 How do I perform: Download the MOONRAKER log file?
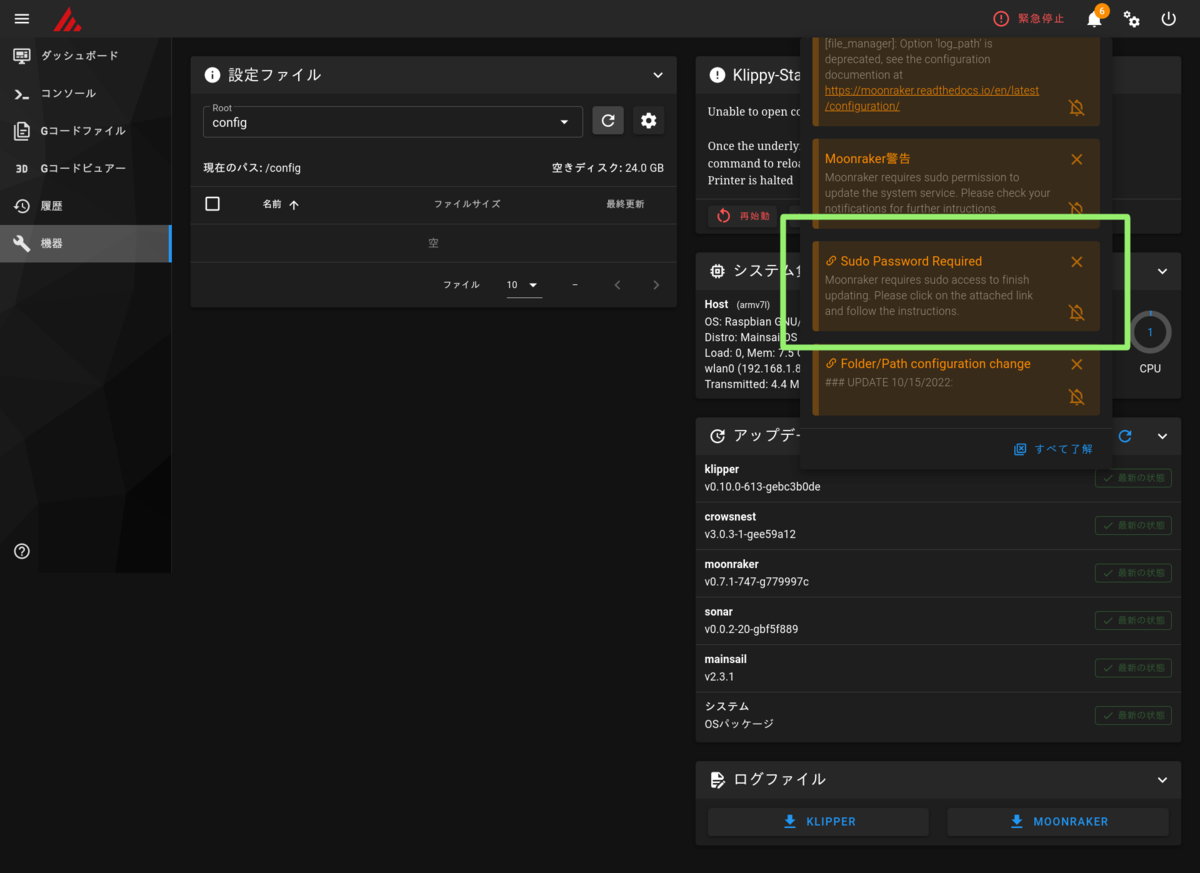pyautogui.click(x=1058, y=822)
